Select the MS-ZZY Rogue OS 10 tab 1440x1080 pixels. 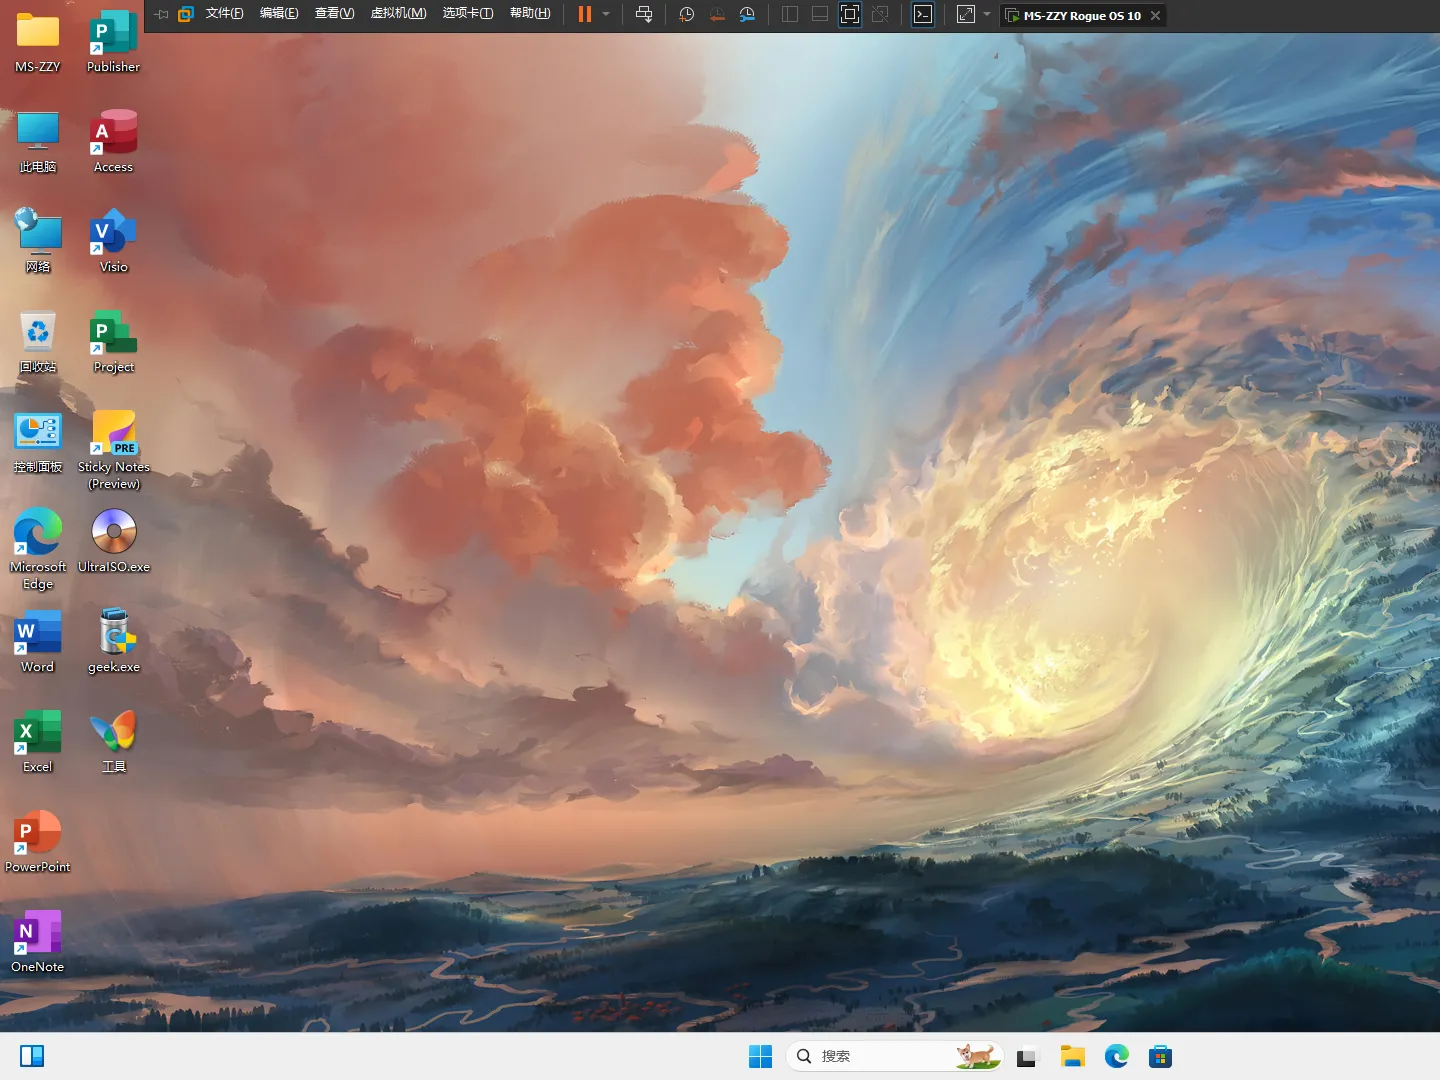(x=1078, y=15)
